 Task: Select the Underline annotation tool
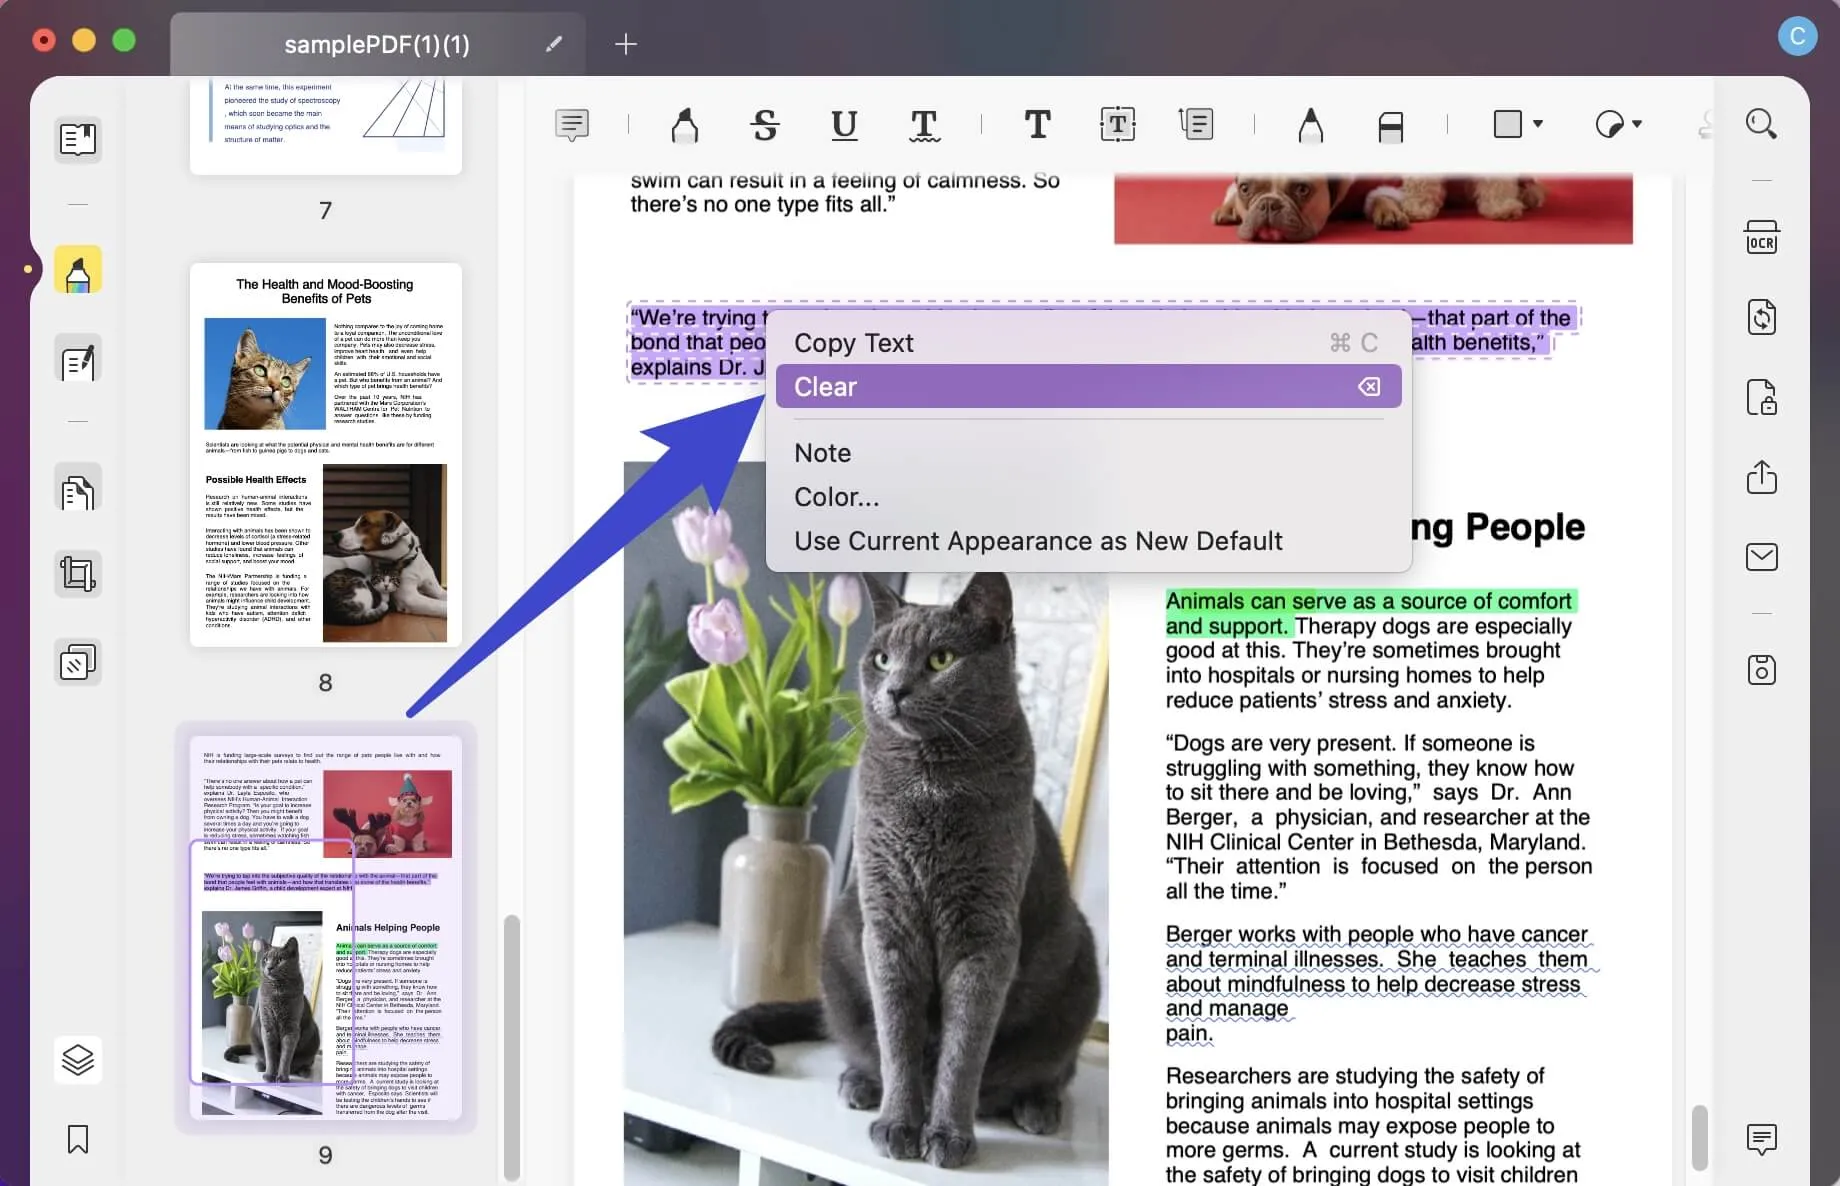click(x=843, y=125)
